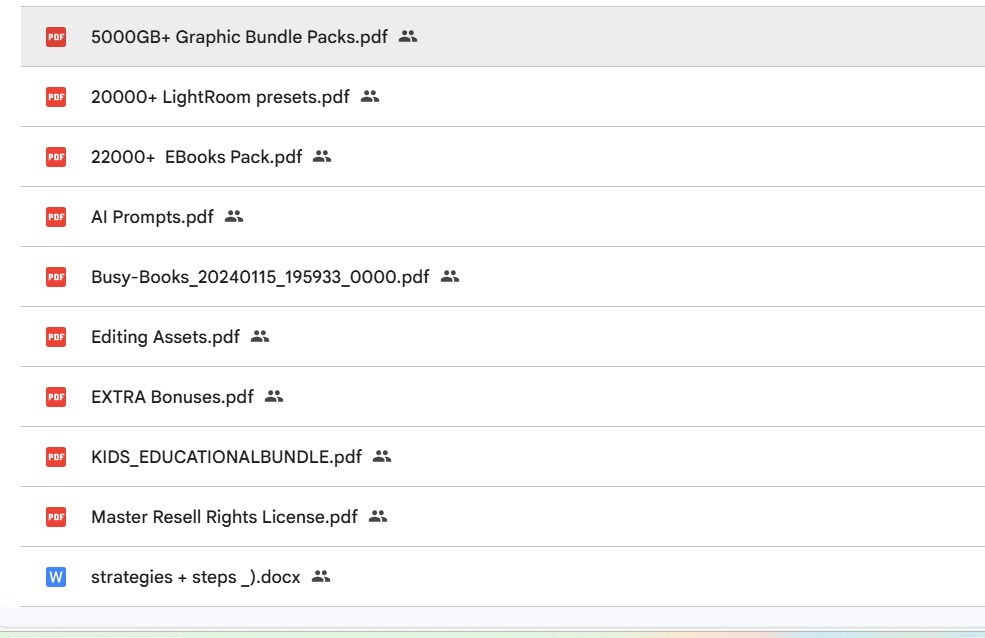985x638 pixels.
Task: Click PDF icon beside EXTRA Bonuses.pdf
Action: coord(56,397)
